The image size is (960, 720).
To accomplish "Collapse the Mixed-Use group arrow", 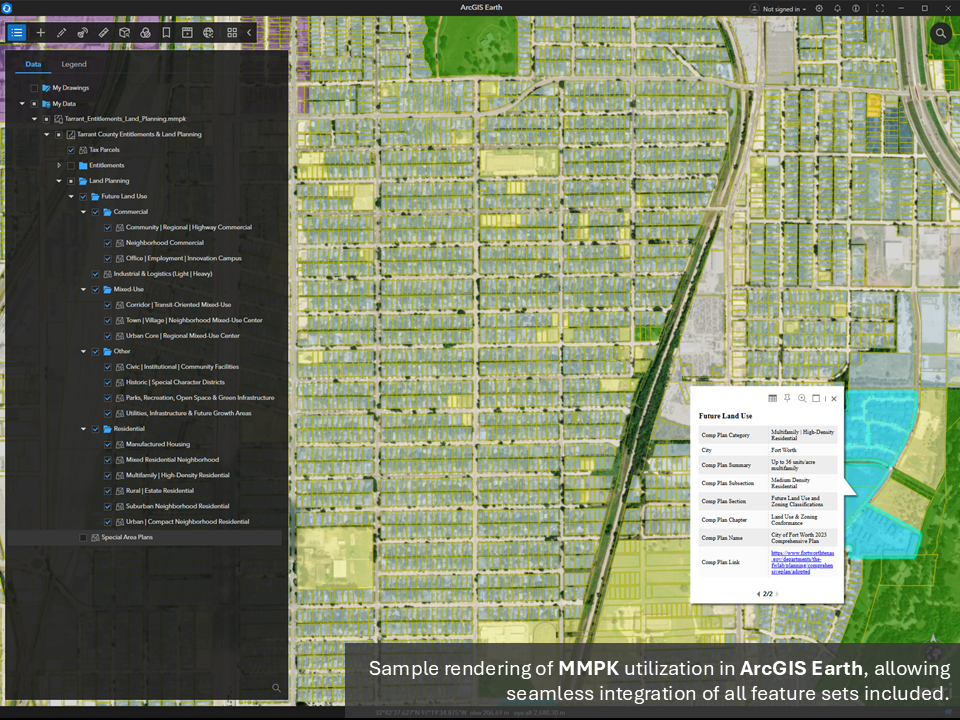I will (83, 290).
